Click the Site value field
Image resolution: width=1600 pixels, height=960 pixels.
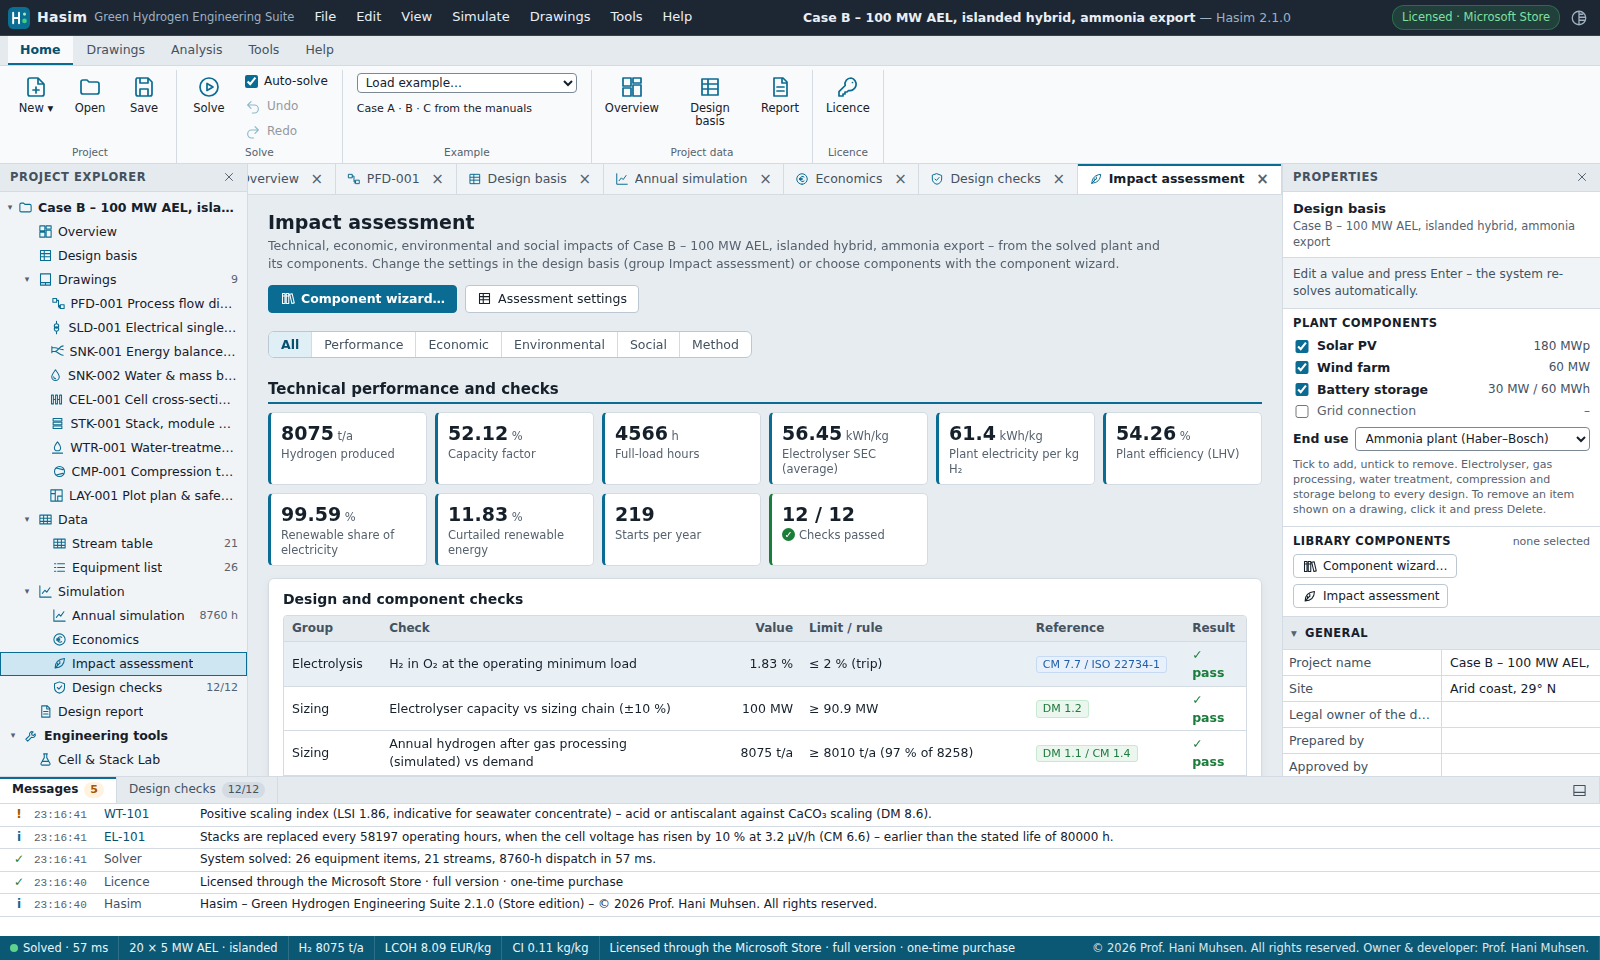[x=1520, y=689]
